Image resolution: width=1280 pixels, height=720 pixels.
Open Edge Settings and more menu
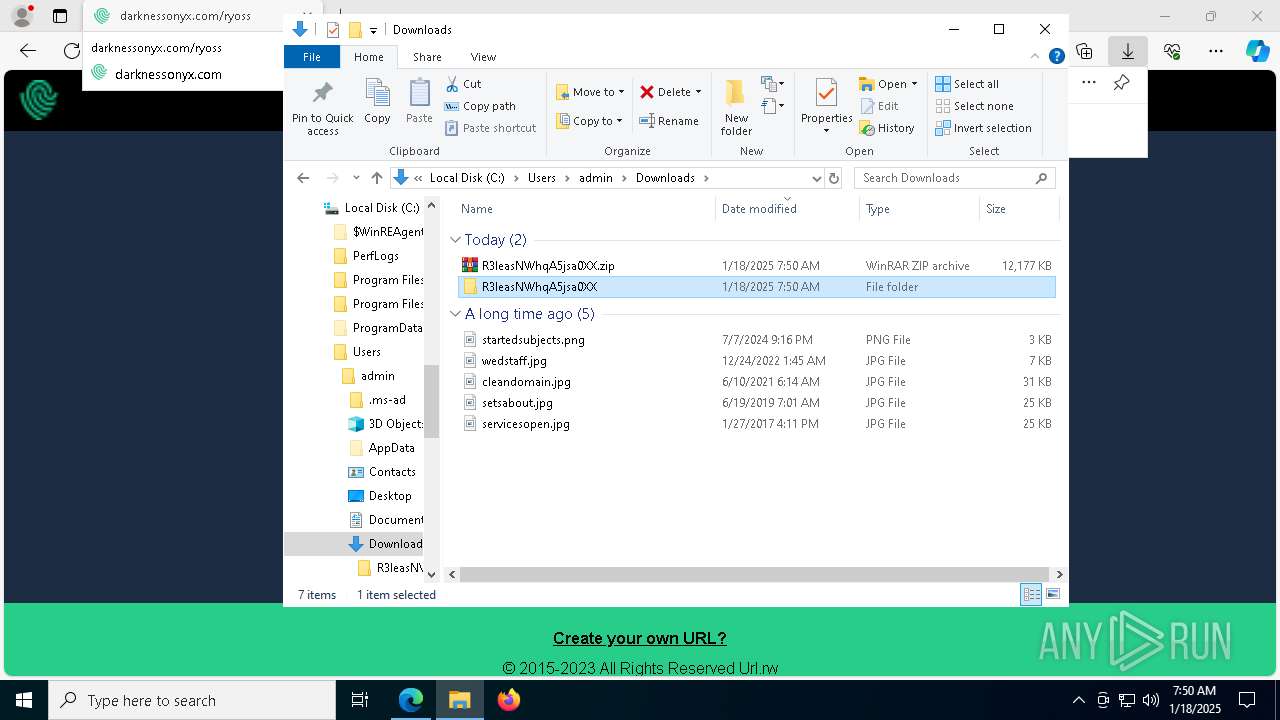(x=1216, y=51)
